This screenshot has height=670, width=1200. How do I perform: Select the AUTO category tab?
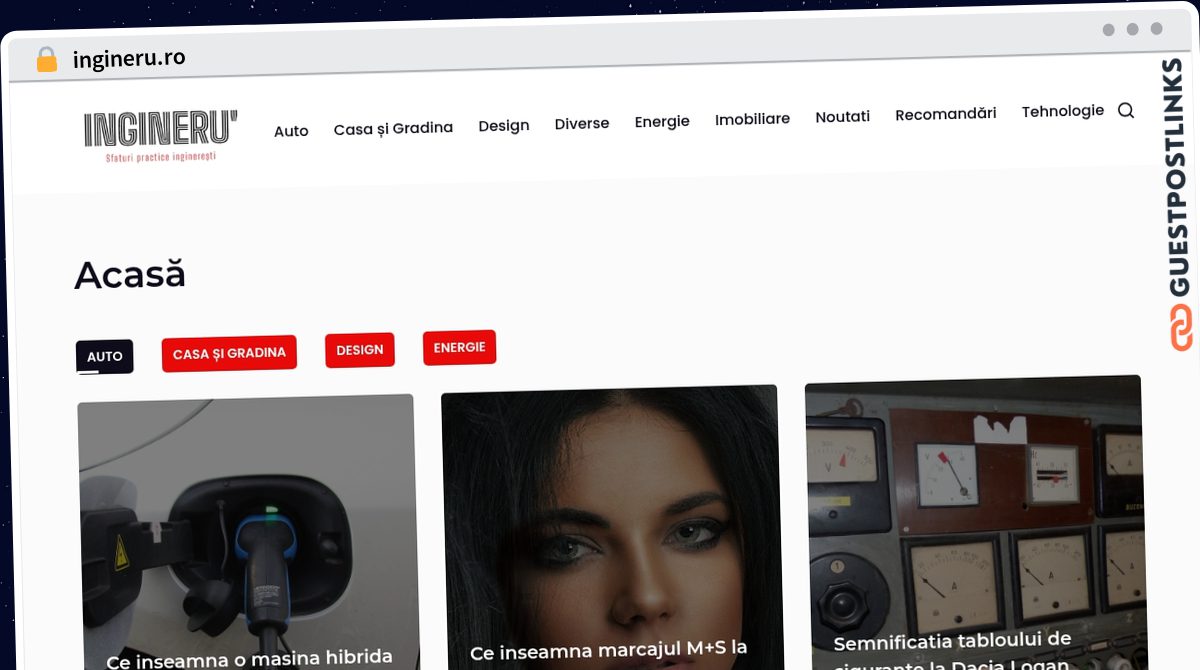105,356
